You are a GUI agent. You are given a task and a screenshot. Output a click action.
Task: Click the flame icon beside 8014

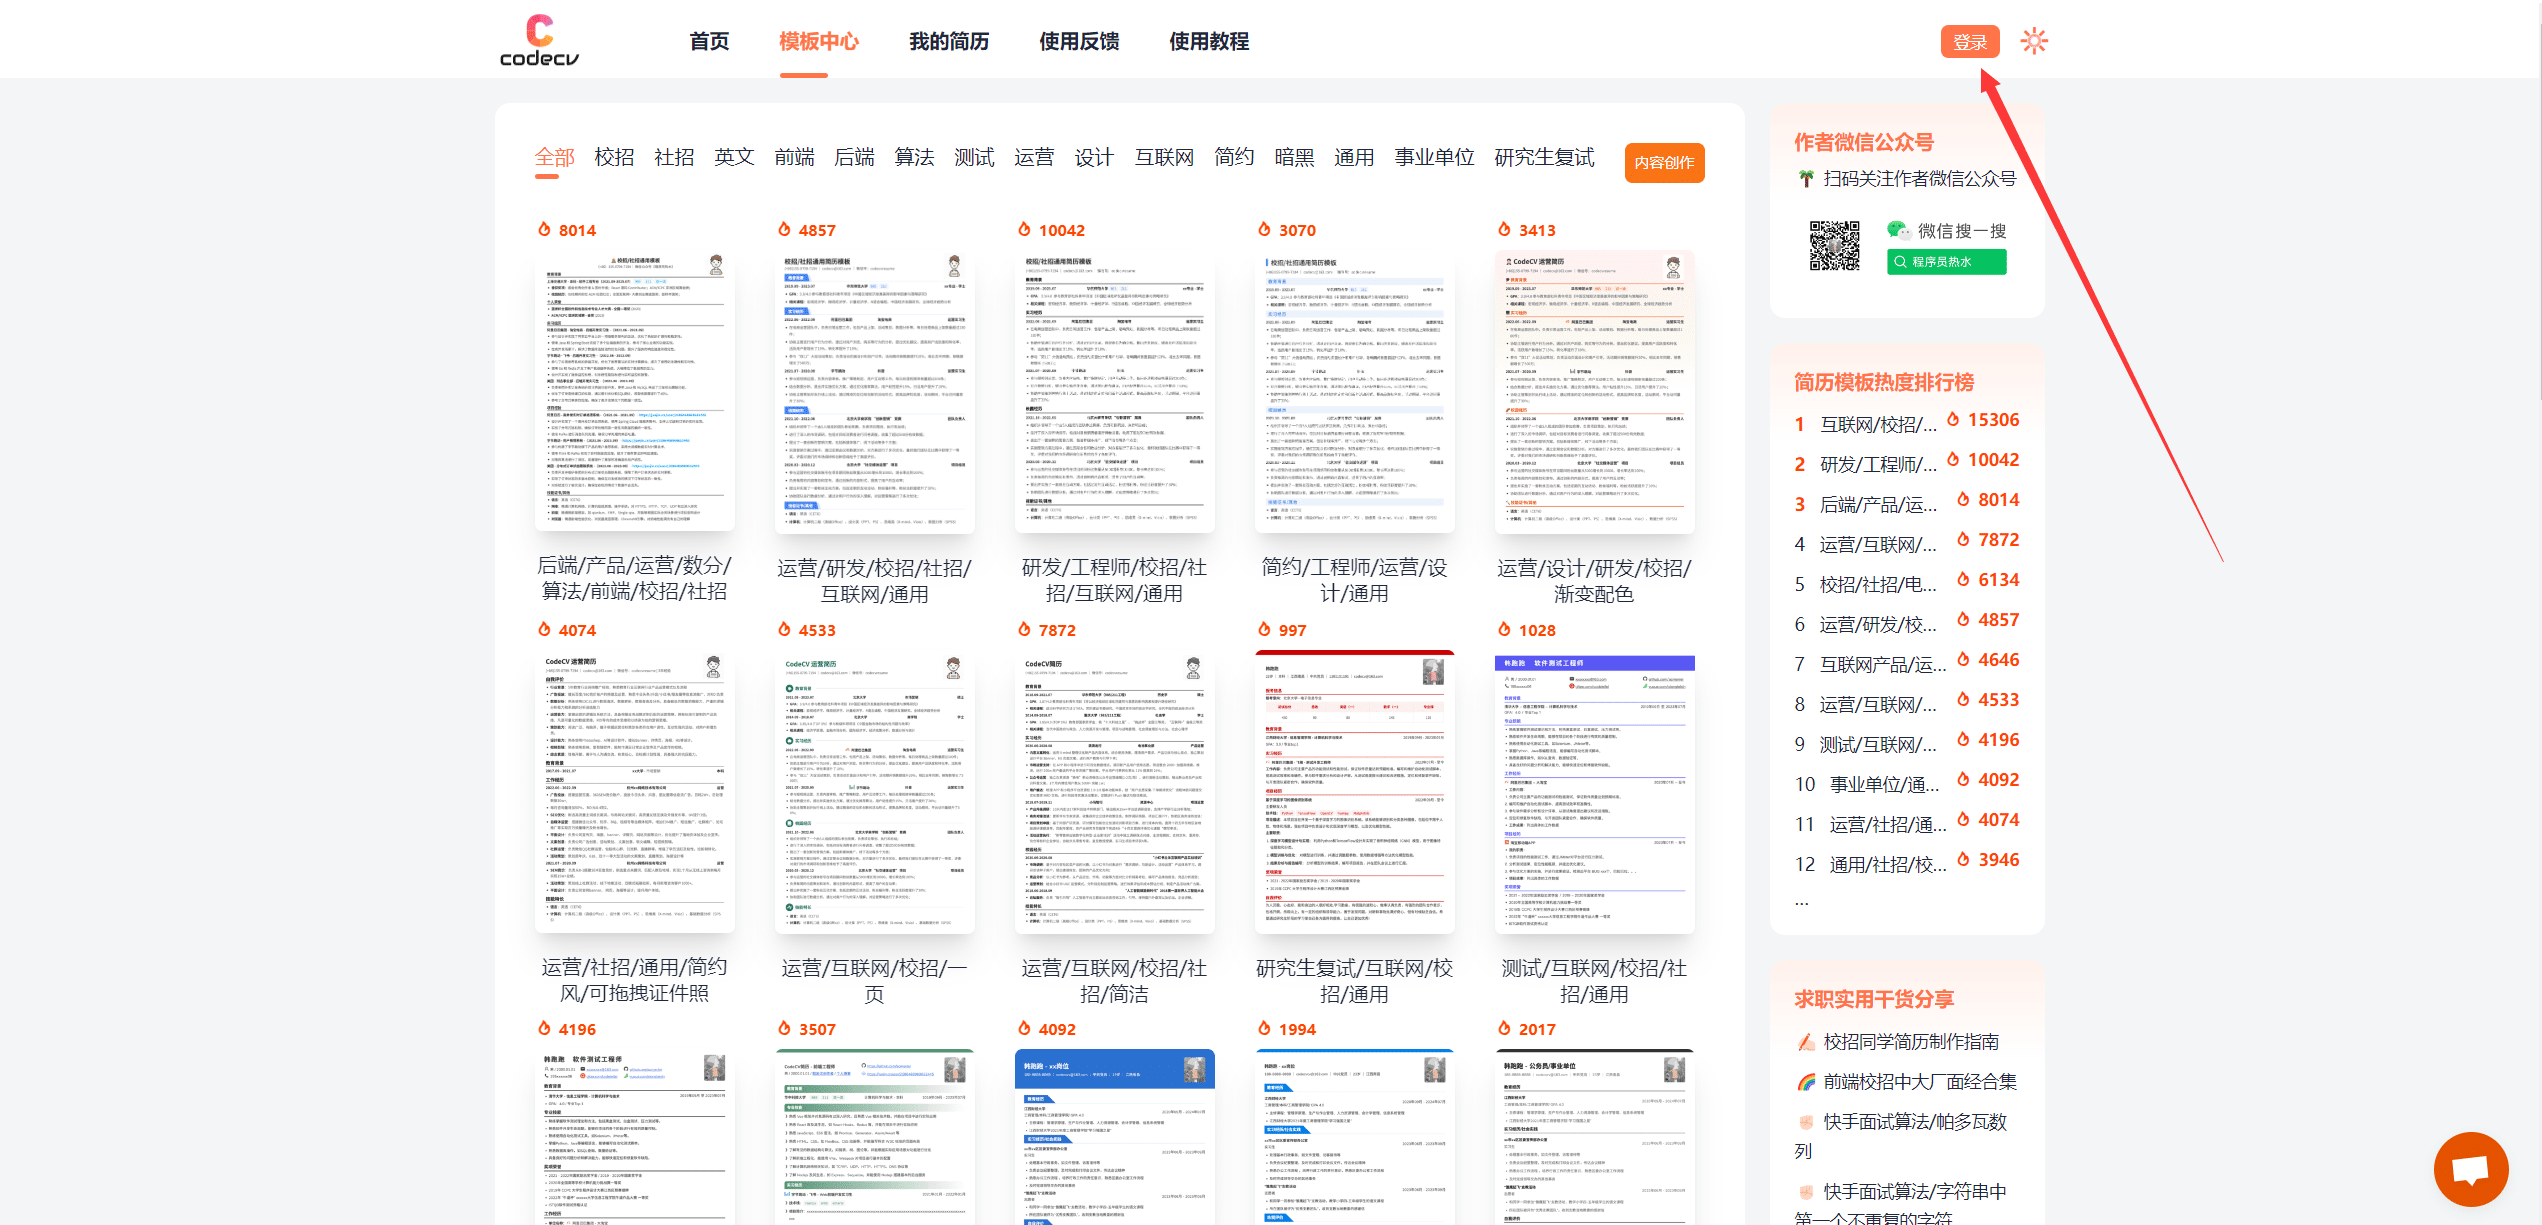pos(545,229)
